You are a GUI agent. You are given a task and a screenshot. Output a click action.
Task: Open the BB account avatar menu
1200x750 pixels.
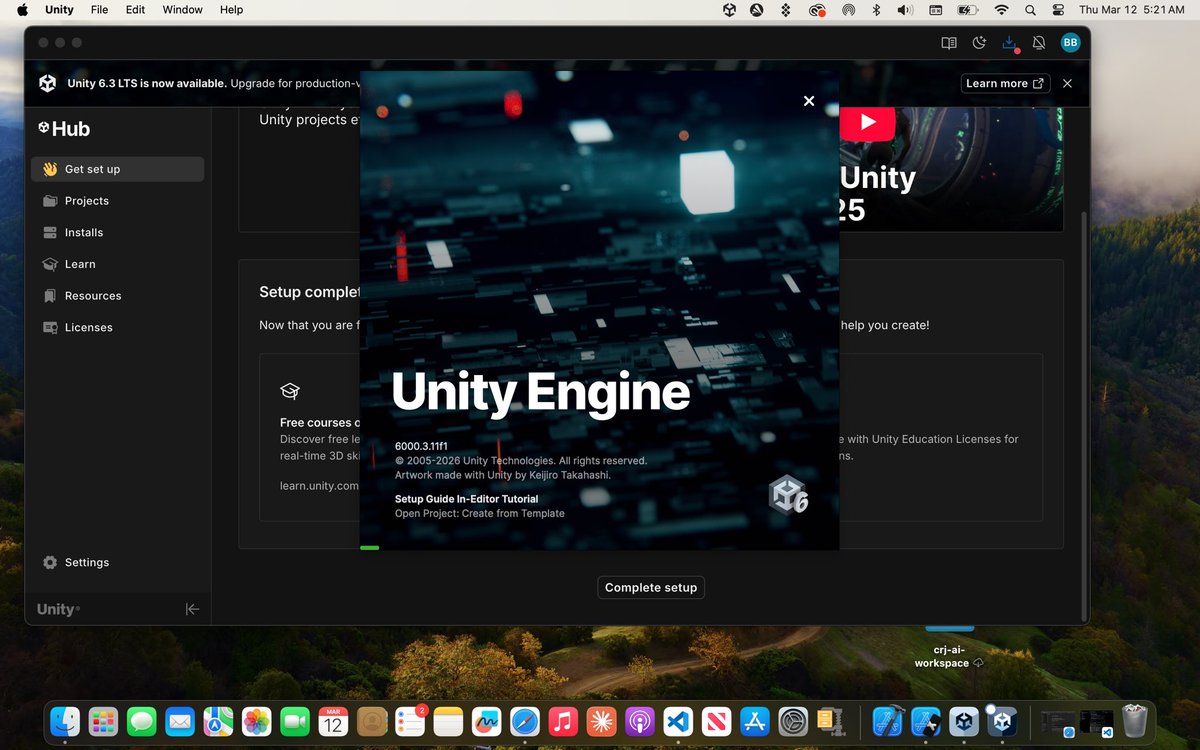point(1070,43)
